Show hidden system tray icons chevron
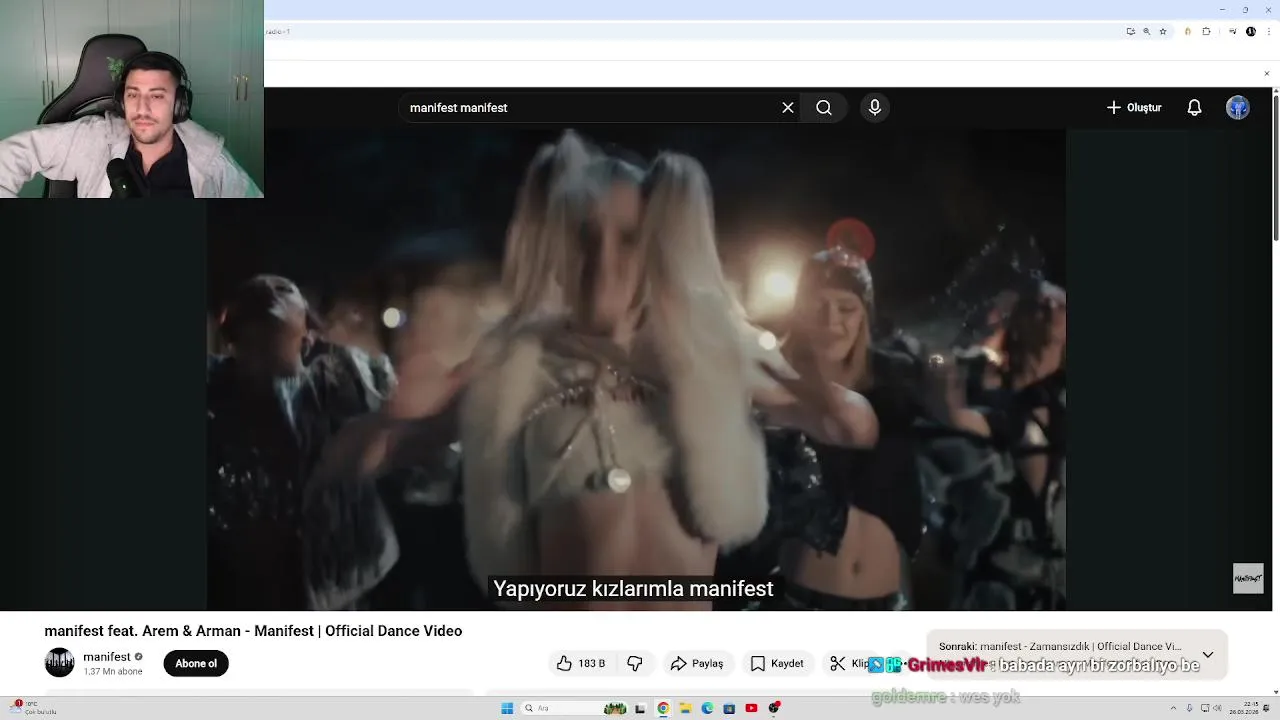 1174,708
